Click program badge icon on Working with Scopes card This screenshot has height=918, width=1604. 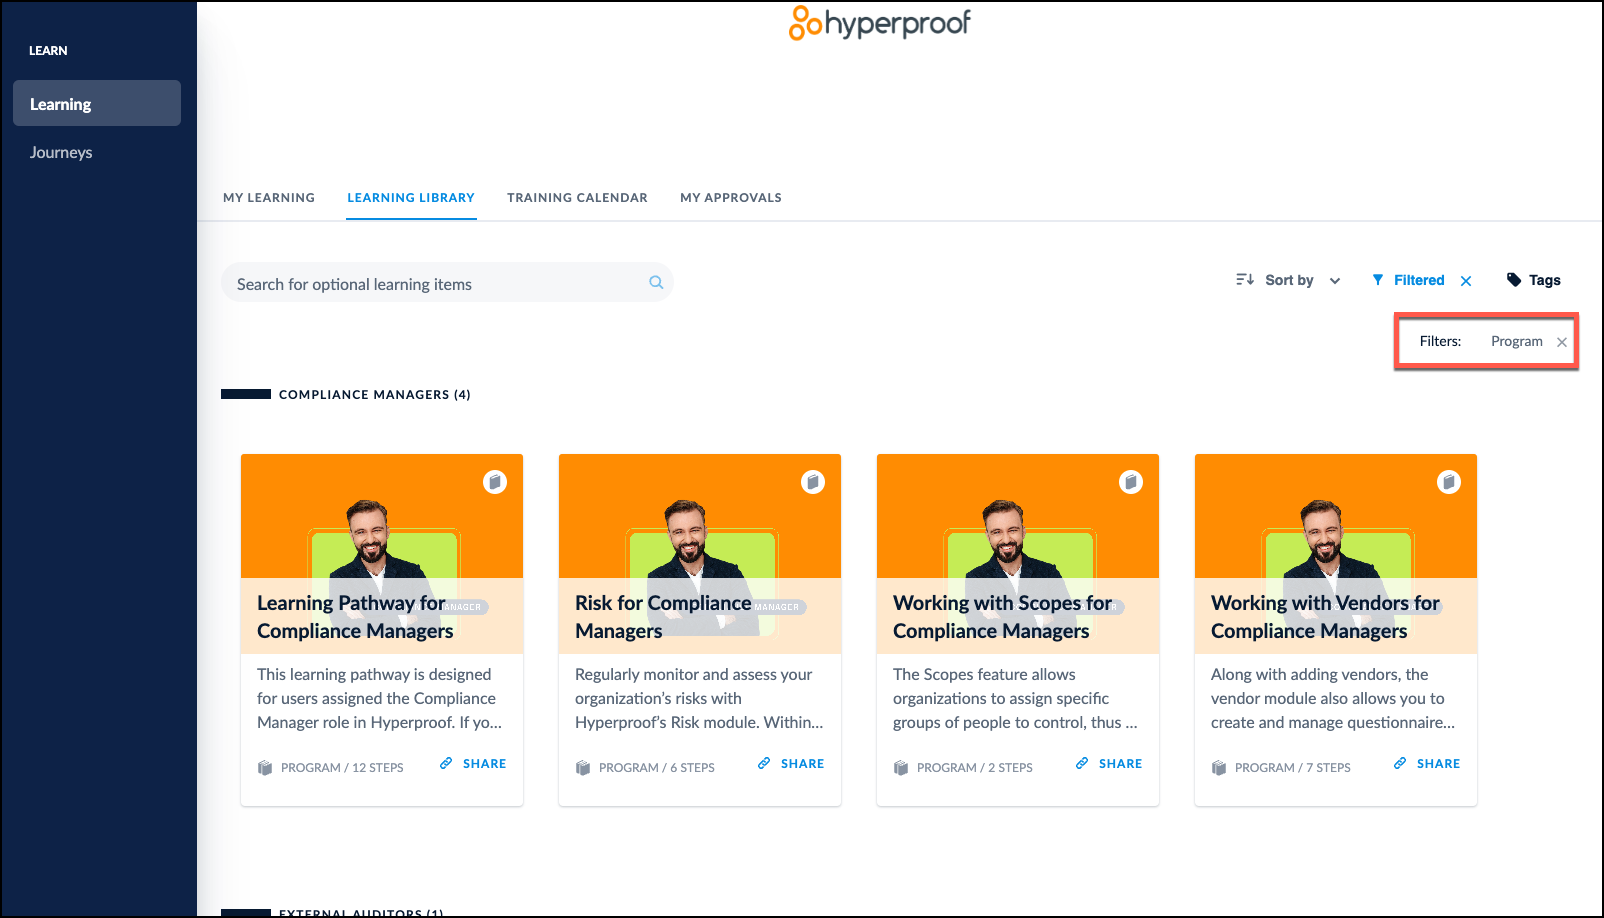[x=1131, y=482]
